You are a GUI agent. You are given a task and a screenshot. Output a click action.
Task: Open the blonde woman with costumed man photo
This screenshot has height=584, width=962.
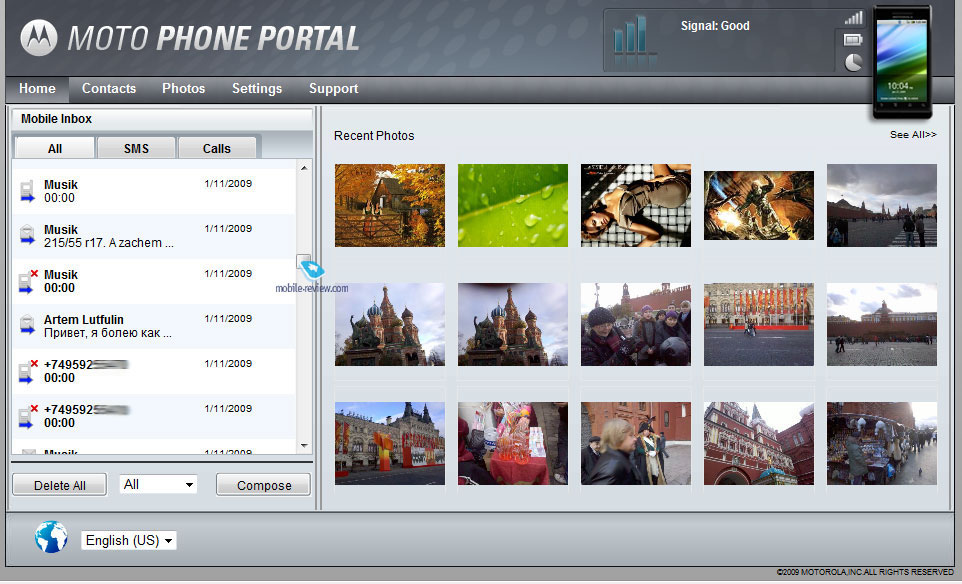pos(636,444)
